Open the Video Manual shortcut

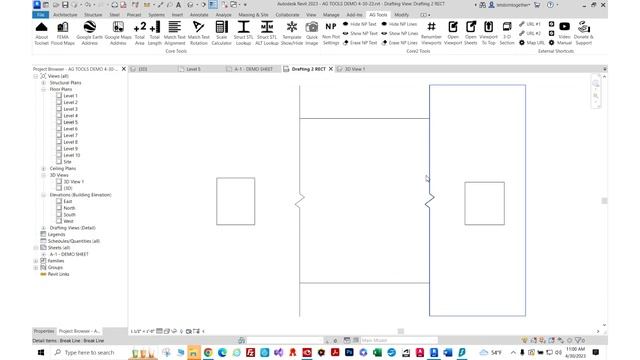click(x=564, y=33)
